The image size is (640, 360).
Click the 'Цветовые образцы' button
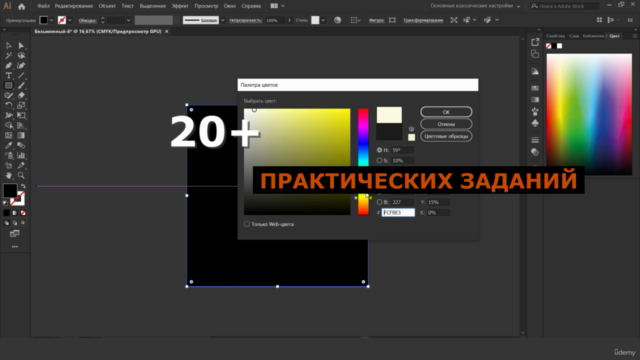click(x=446, y=136)
